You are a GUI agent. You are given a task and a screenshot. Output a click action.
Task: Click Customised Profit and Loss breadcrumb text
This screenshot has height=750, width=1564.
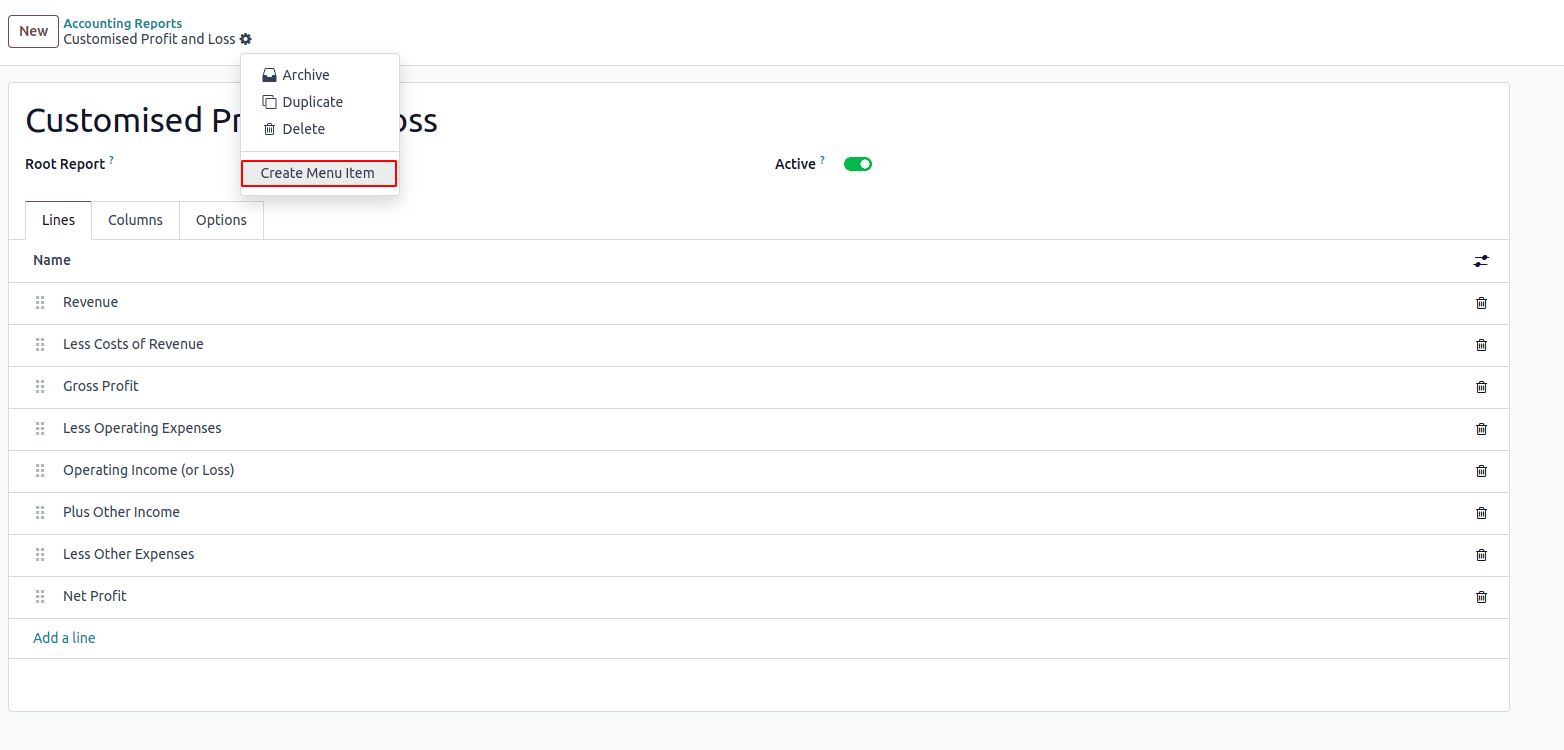149,39
